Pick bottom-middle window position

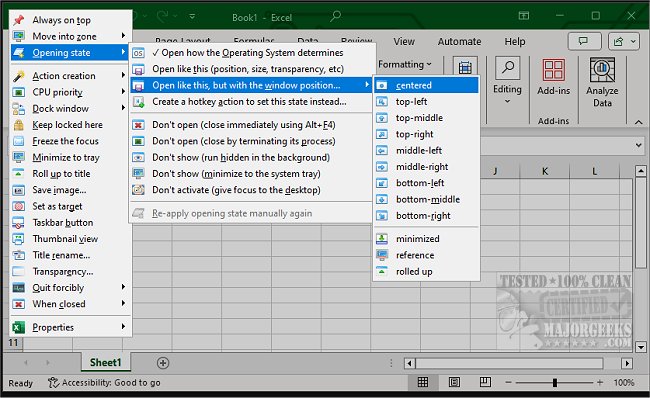tap(426, 199)
